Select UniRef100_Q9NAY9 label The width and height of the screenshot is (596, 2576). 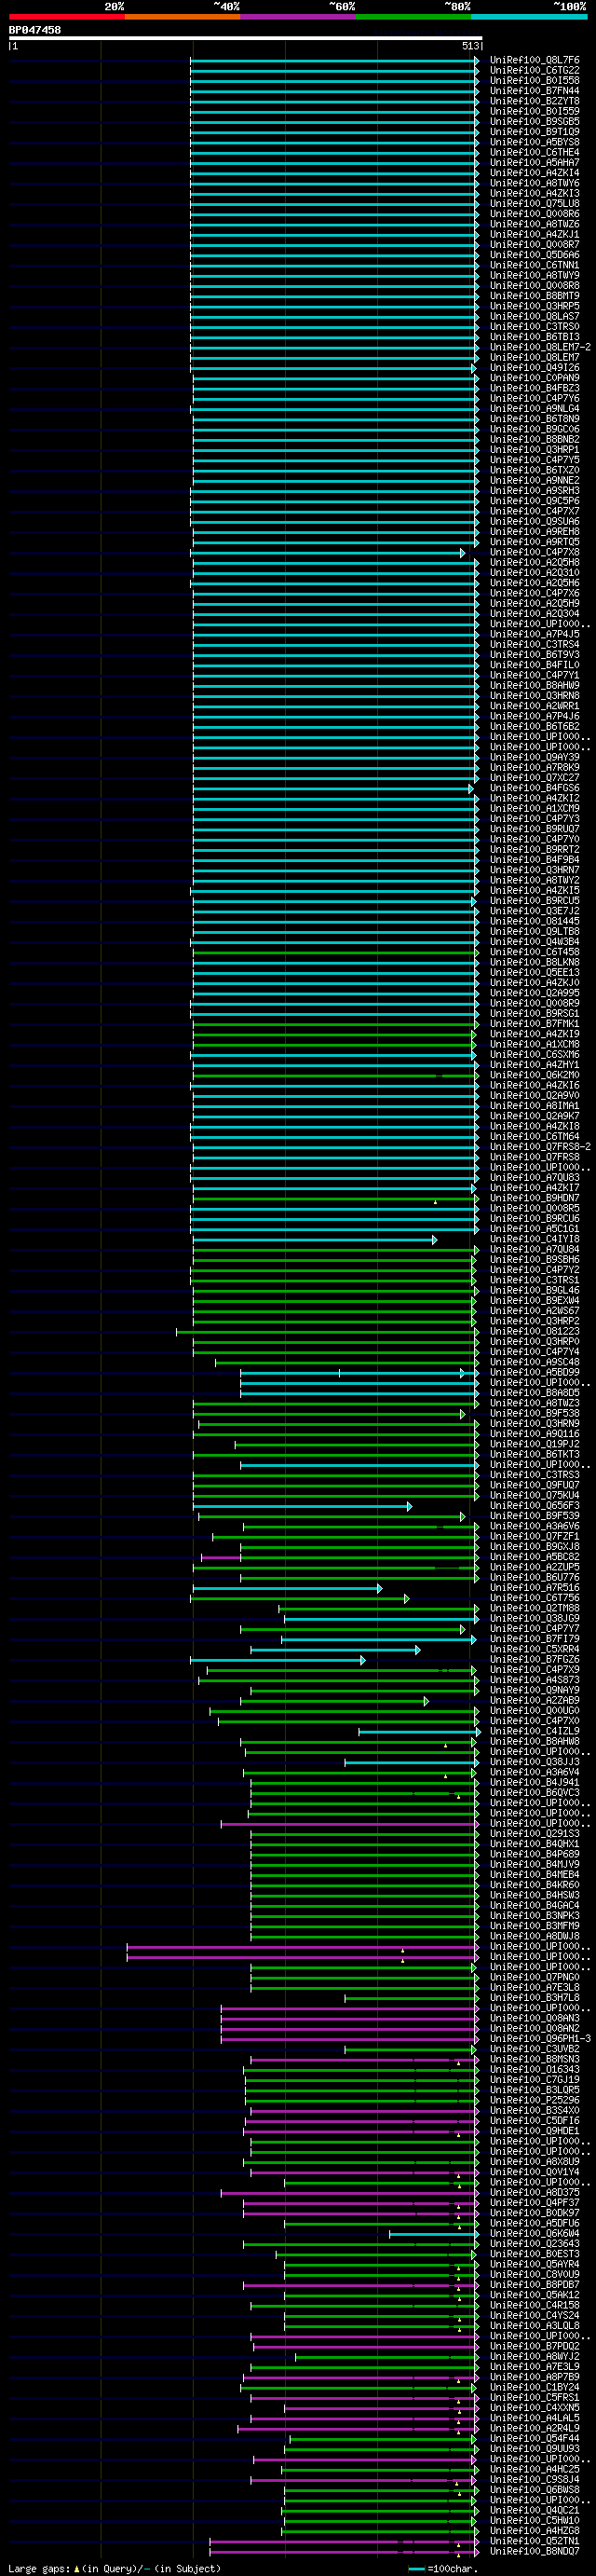[534, 1690]
